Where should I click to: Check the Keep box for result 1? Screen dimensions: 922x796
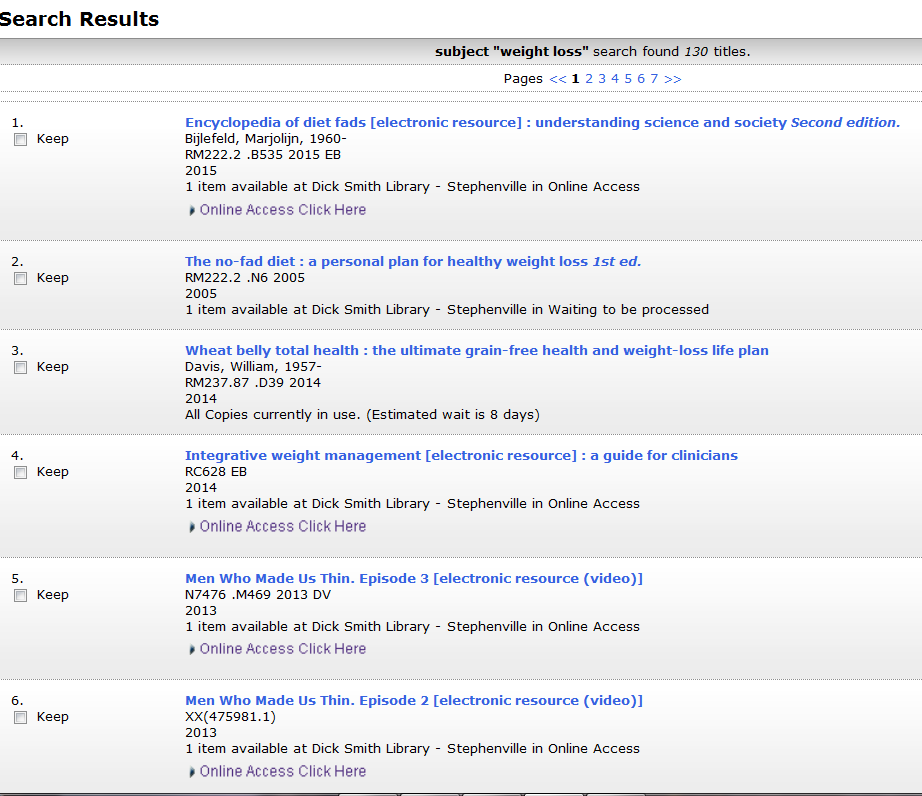point(21,139)
